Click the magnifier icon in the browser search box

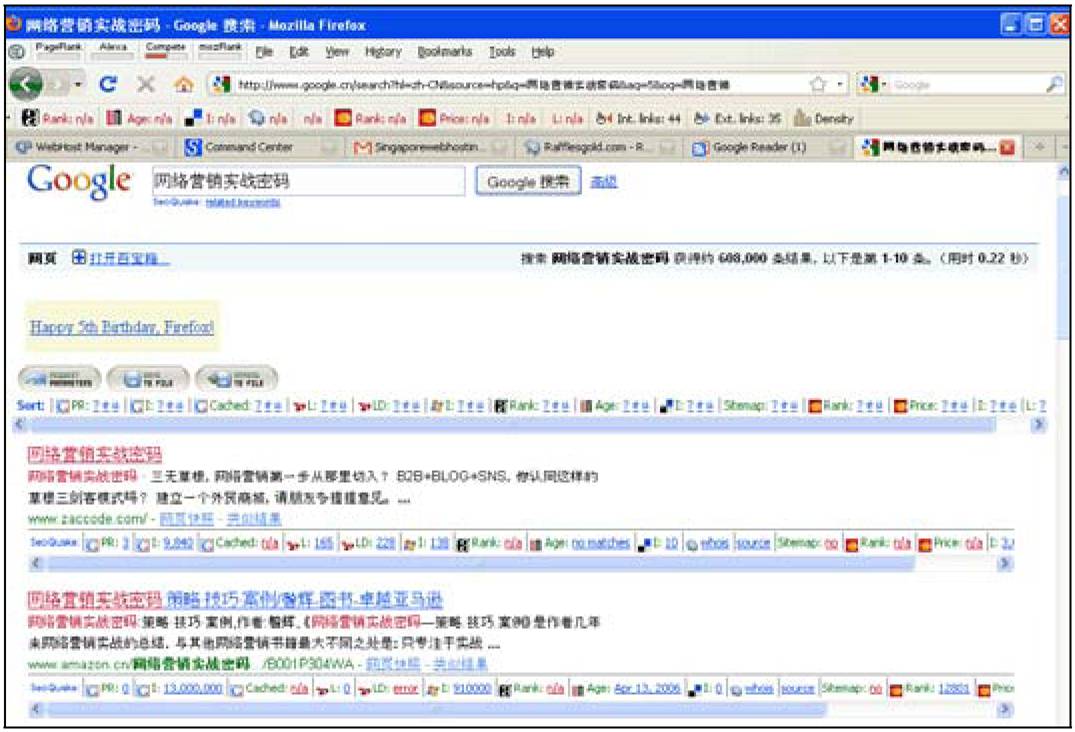(1054, 84)
